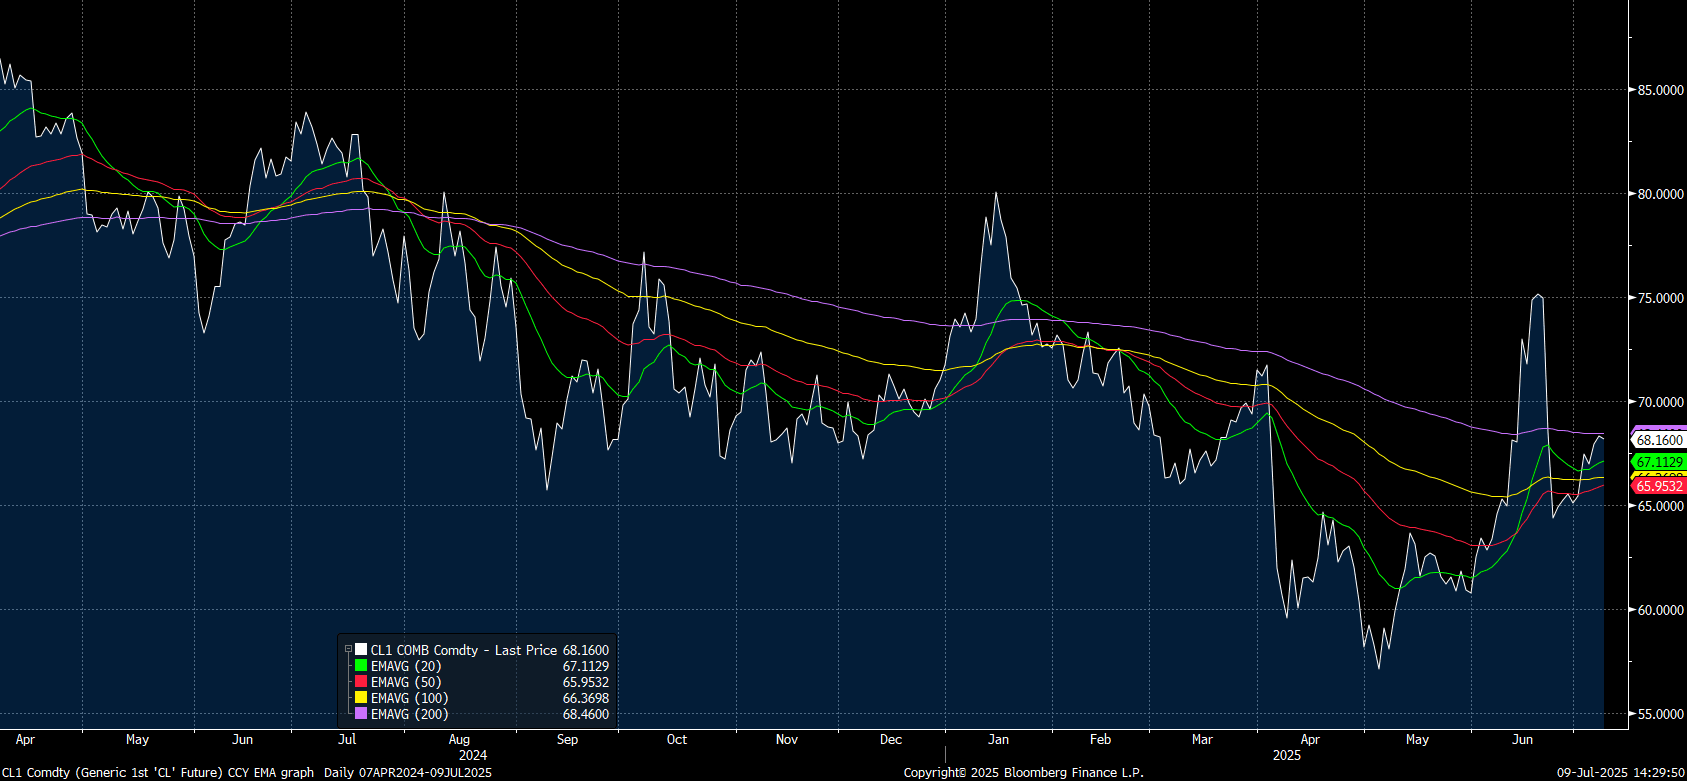Image resolution: width=1687 pixels, height=781 pixels.
Task: Select the EMAVG (50) legend entry
Action: pos(406,682)
